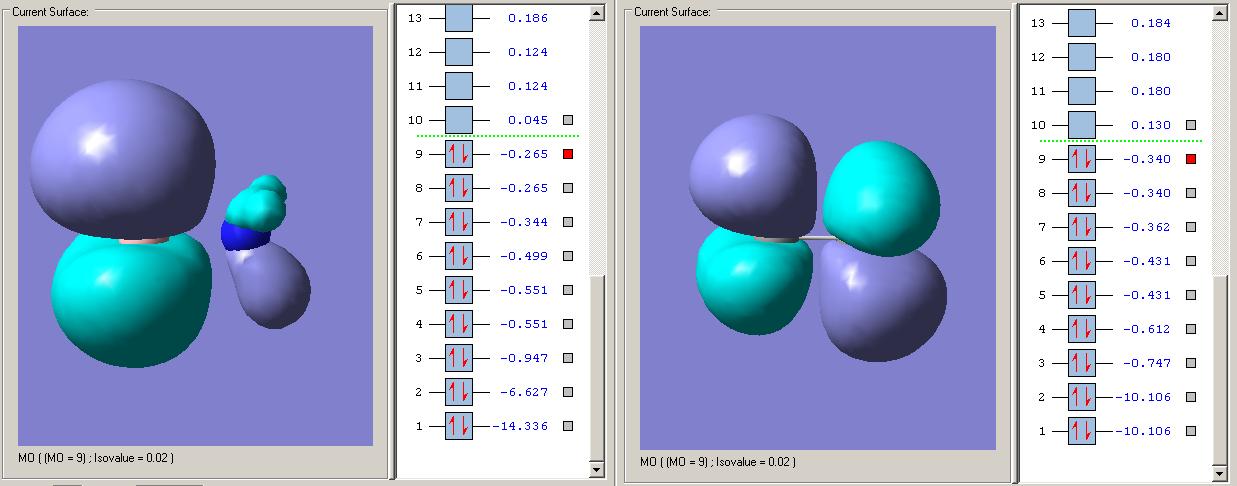Select orbital 3 box with energy -0.947
This screenshot has height=486, width=1237.
(x=458, y=358)
